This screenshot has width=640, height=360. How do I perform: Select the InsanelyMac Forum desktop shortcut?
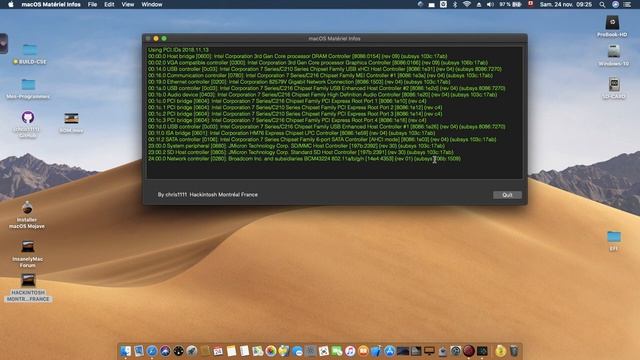click(x=27, y=253)
